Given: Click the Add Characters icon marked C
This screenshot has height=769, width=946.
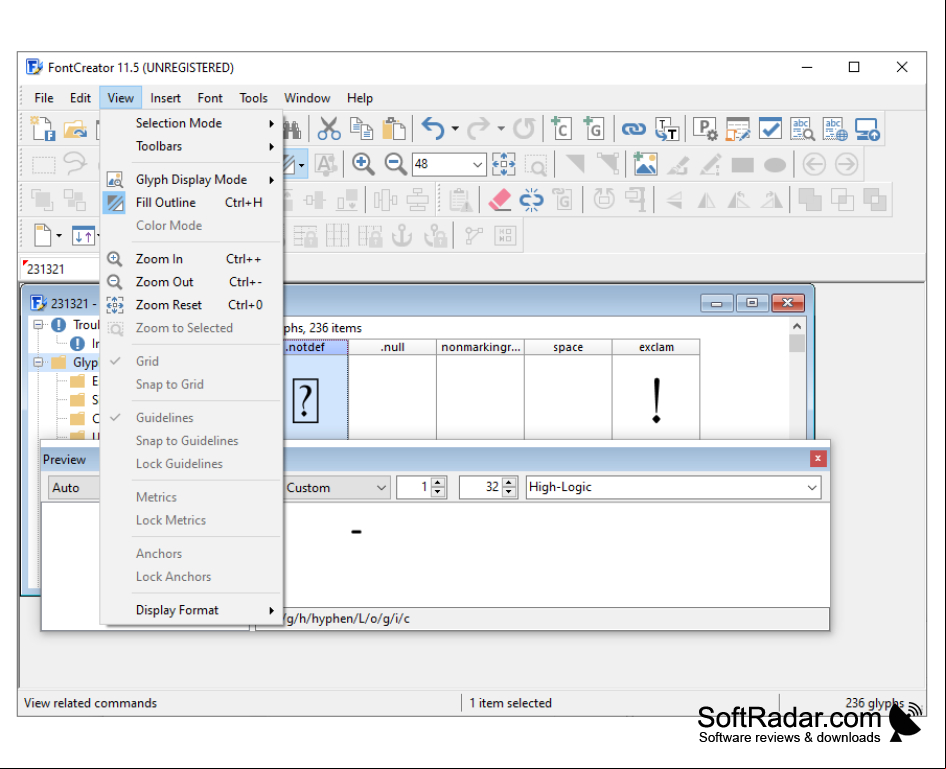Looking at the screenshot, I should 562,128.
